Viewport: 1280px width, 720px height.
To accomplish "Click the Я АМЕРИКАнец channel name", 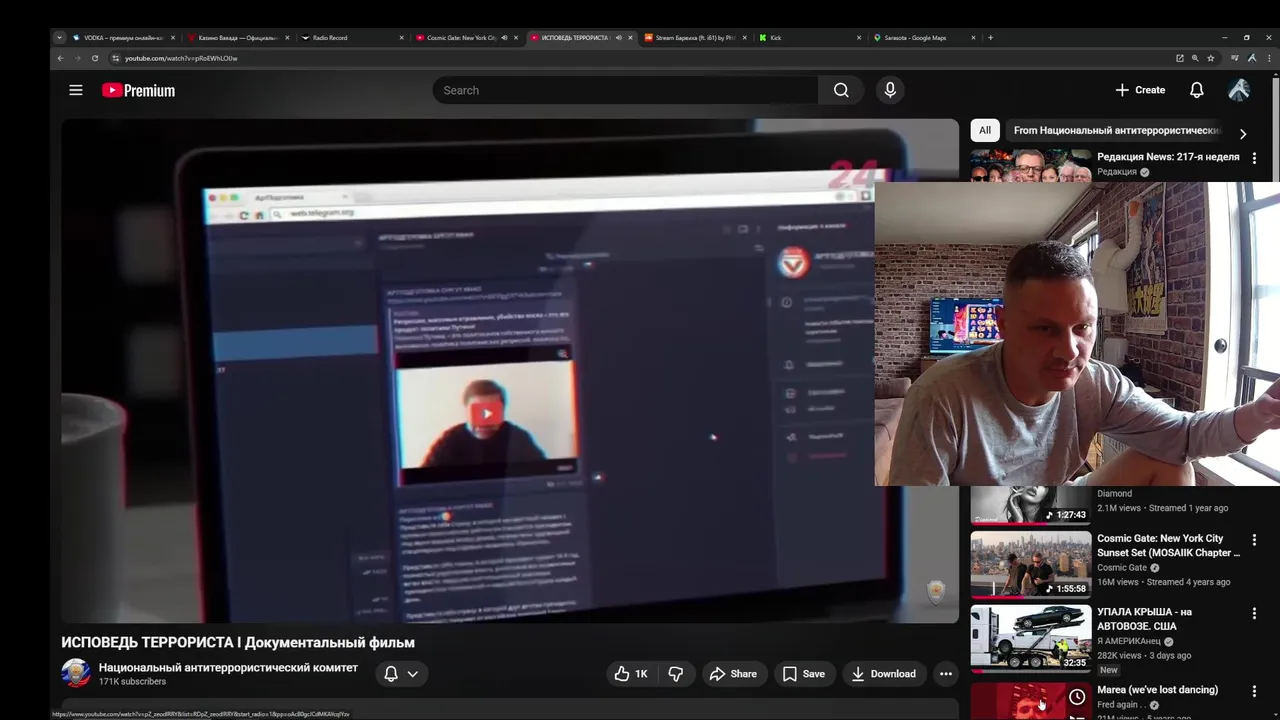I will point(1129,641).
